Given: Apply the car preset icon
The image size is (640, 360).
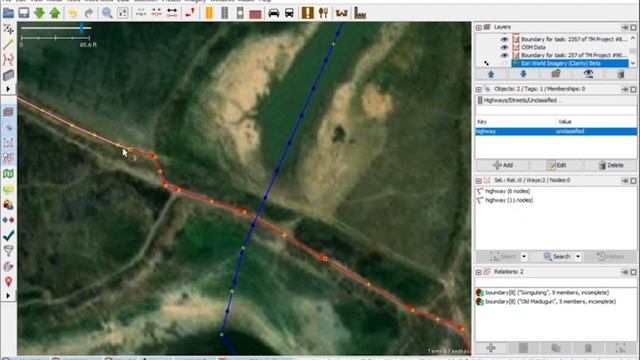Looking at the screenshot, I should (273, 13).
